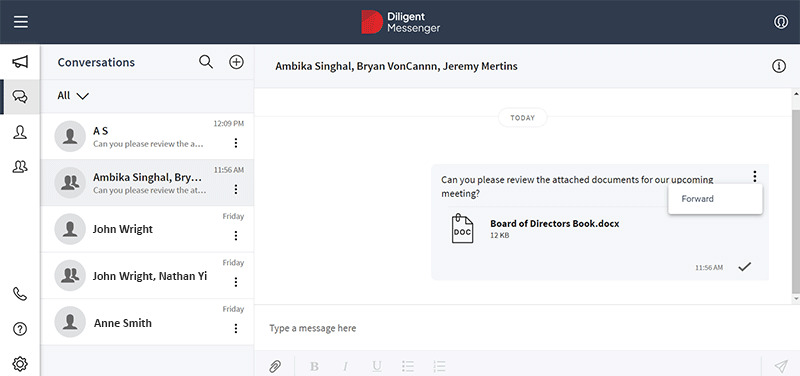Screen dimensions: 800x376
Task: Attach a file using paperclip icon
Action: tap(275, 366)
